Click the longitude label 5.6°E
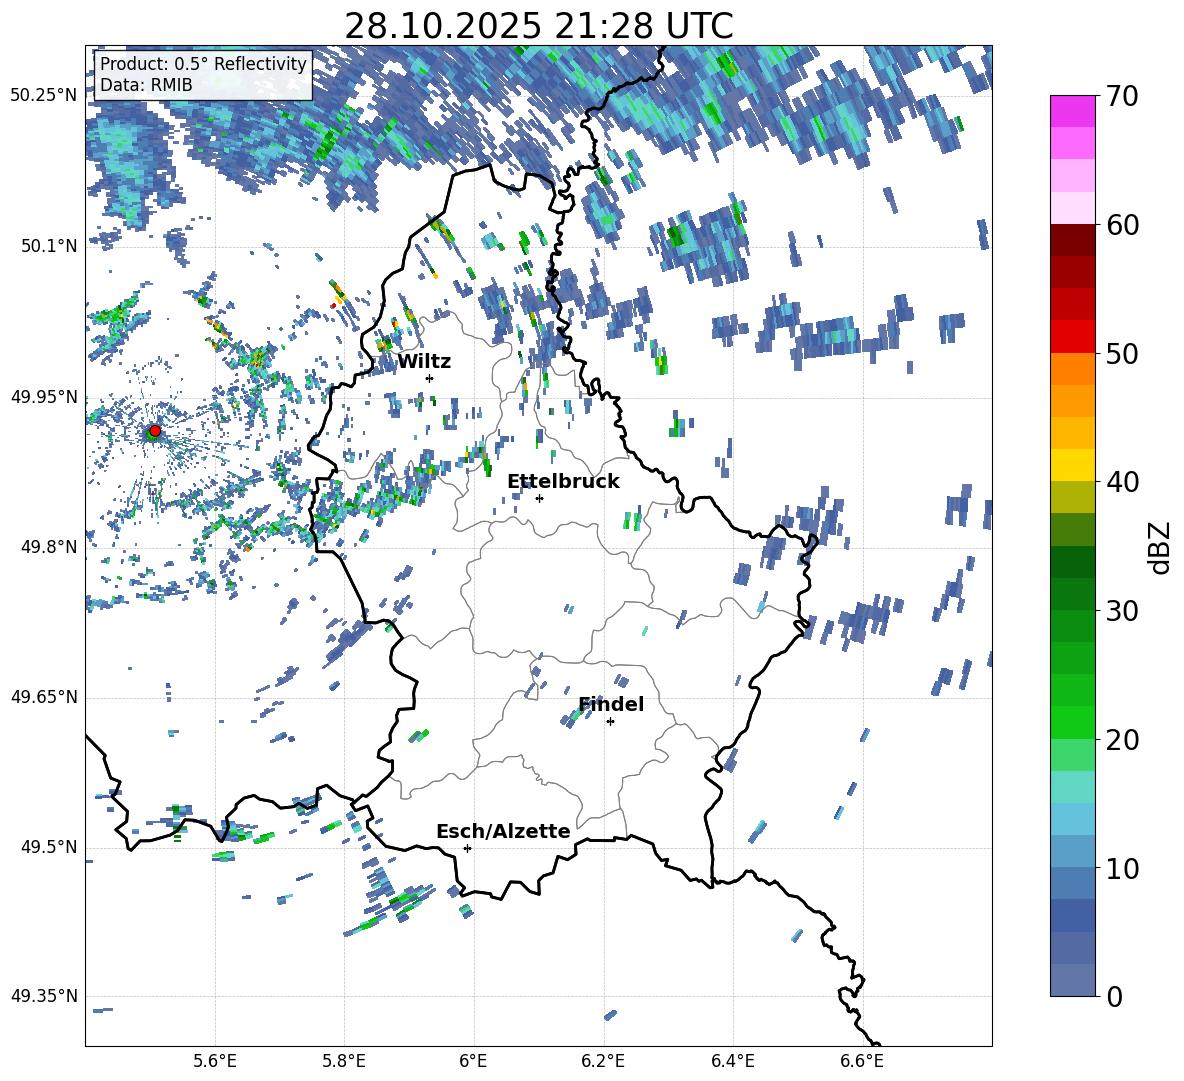The image size is (1184, 1081). pos(215,1061)
